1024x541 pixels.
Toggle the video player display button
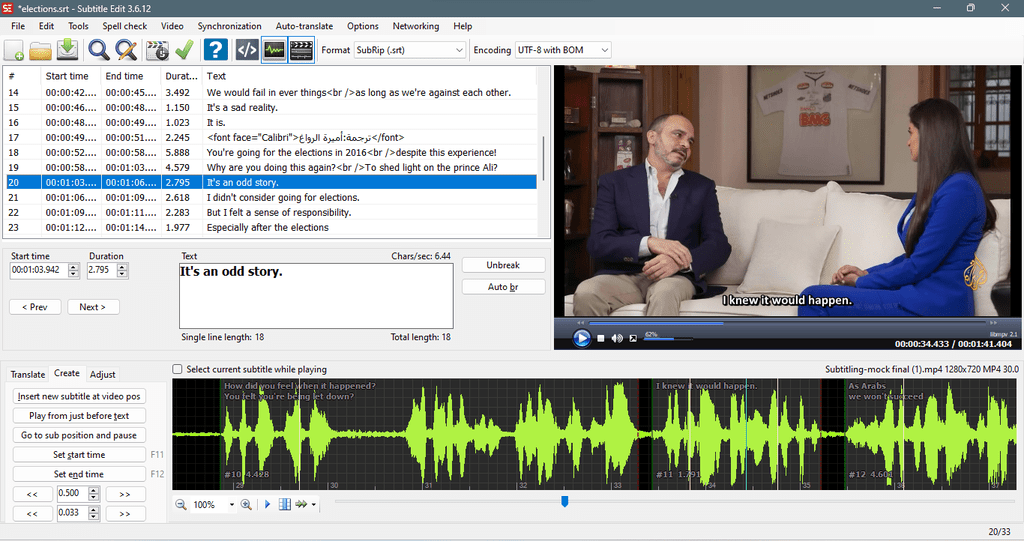(x=301, y=50)
